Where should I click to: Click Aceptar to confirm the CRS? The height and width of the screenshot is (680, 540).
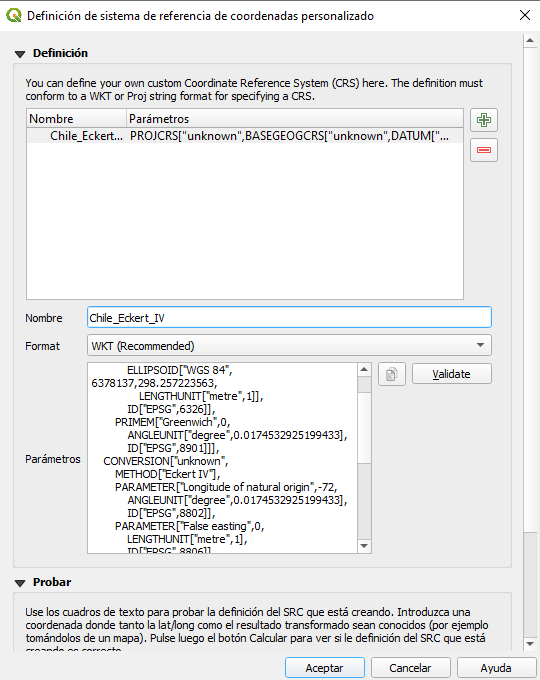pyautogui.click(x=324, y=668)
